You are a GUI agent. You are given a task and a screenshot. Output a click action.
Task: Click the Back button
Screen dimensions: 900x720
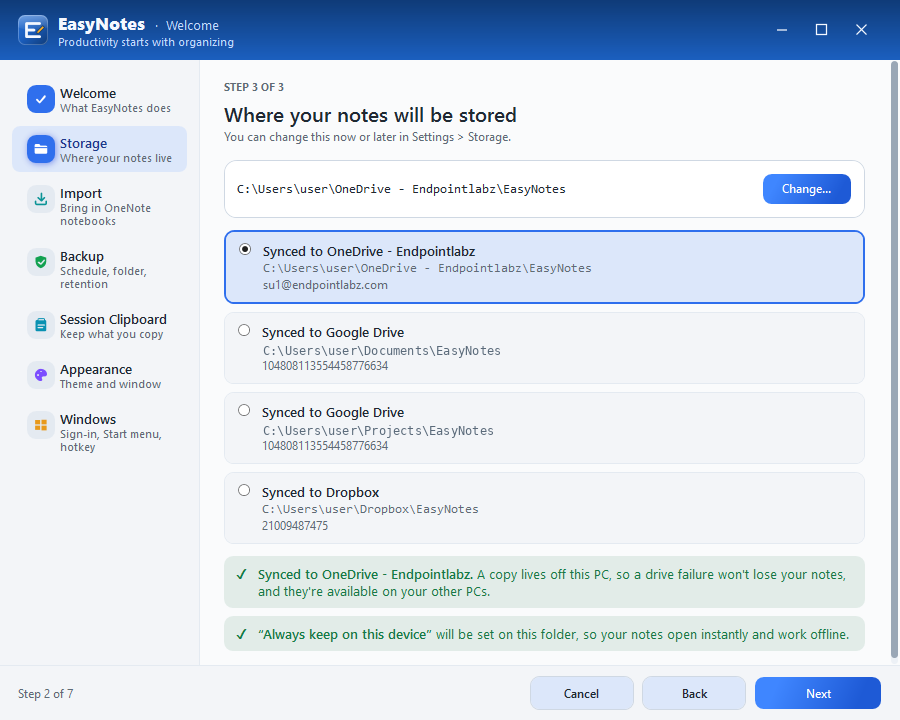pos(694,694)
